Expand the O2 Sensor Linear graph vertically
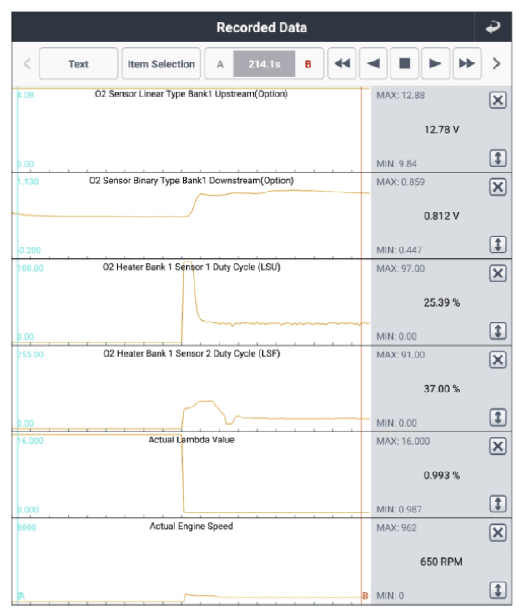This screenshot has width=523, height=616. point(497,158)
